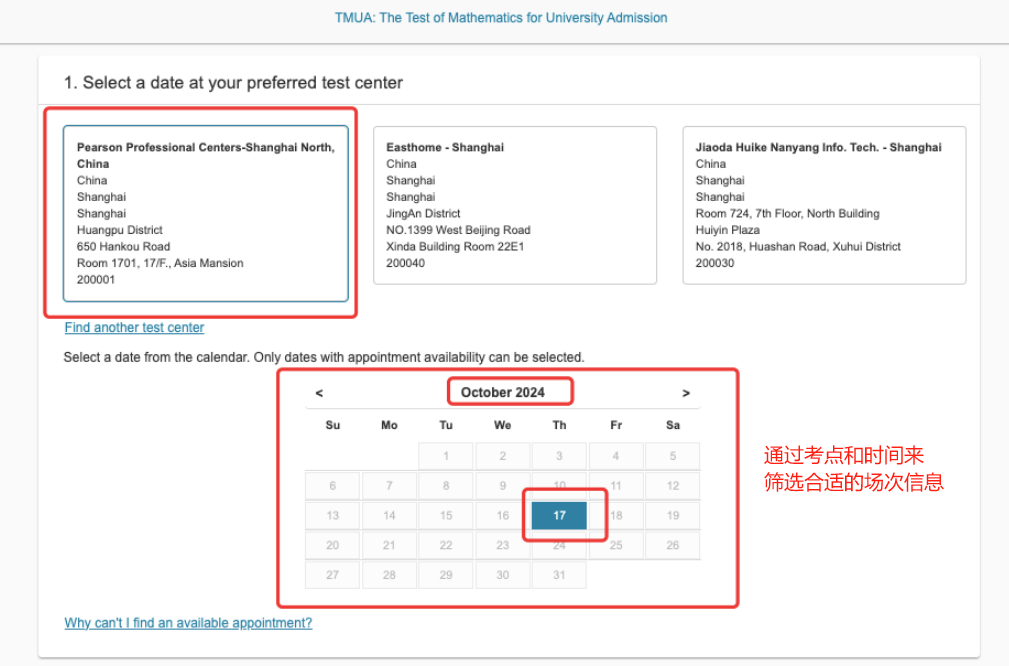Go to previous month in calendar

[319, 393]
